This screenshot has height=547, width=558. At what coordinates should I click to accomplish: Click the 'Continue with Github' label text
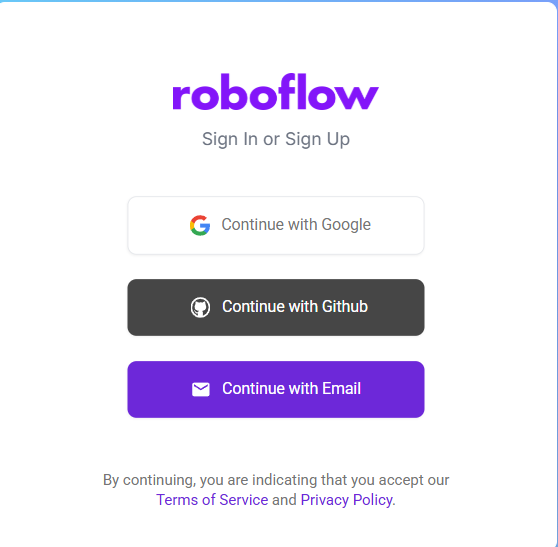(295, 306)
